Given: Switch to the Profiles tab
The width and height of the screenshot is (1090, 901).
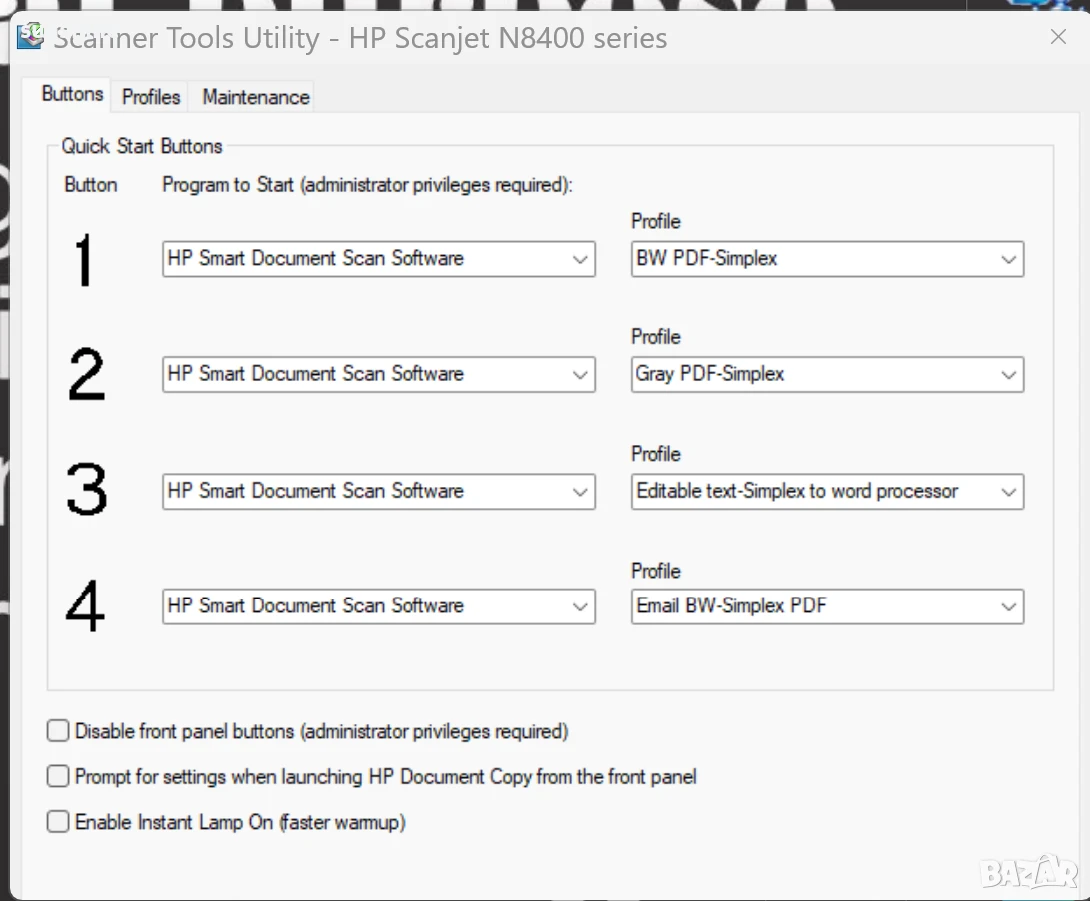Looking at the screenshot, I should (x=151, y=97).
